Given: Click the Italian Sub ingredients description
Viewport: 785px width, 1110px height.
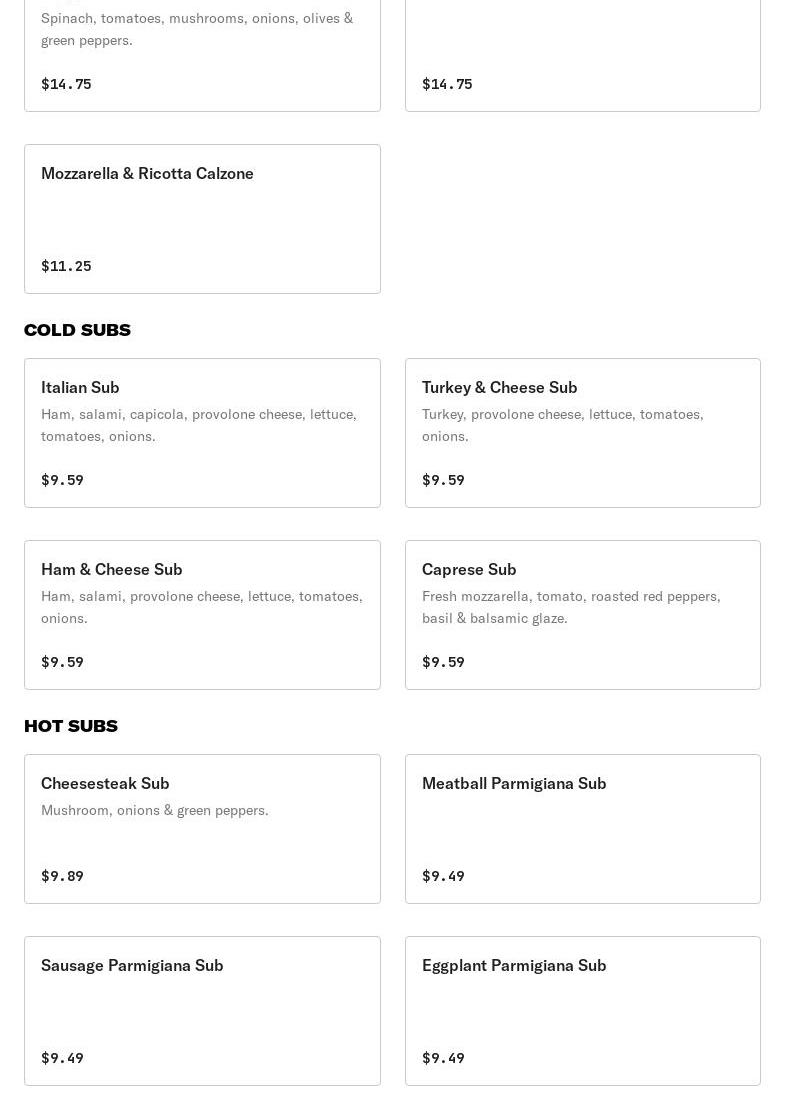Looking at the screenshot, I should [198, 425].
